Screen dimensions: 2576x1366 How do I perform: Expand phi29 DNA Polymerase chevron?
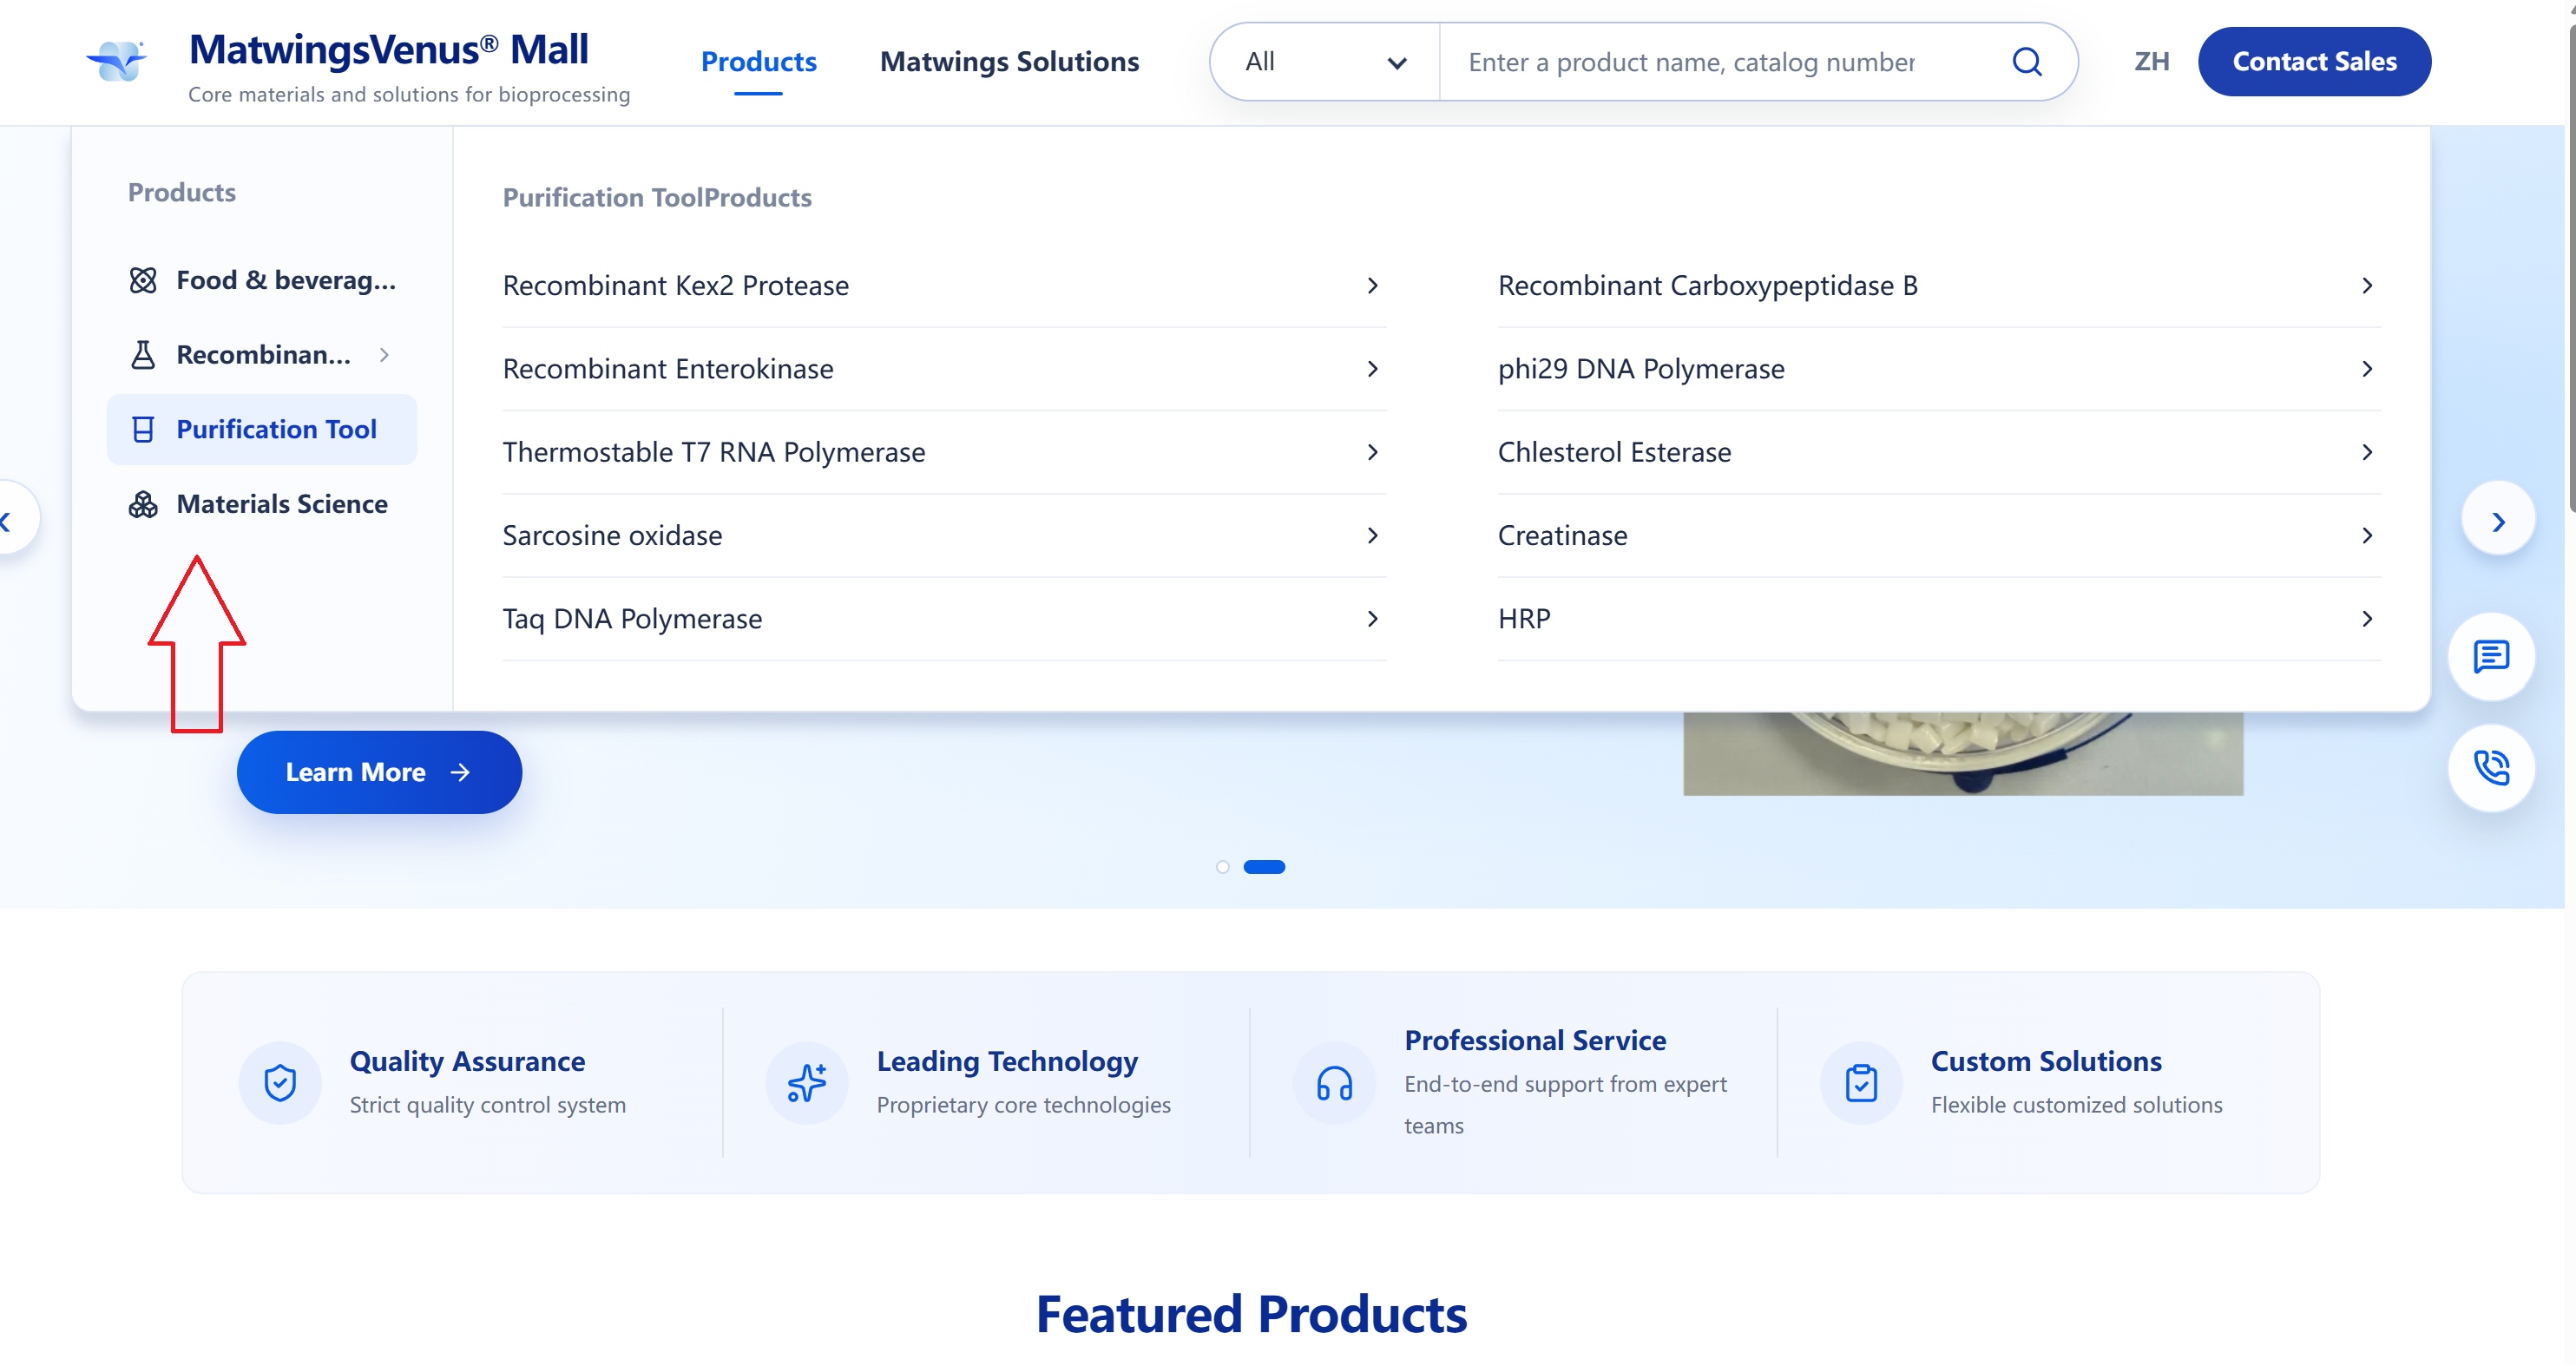click(x=2367, y=369)
